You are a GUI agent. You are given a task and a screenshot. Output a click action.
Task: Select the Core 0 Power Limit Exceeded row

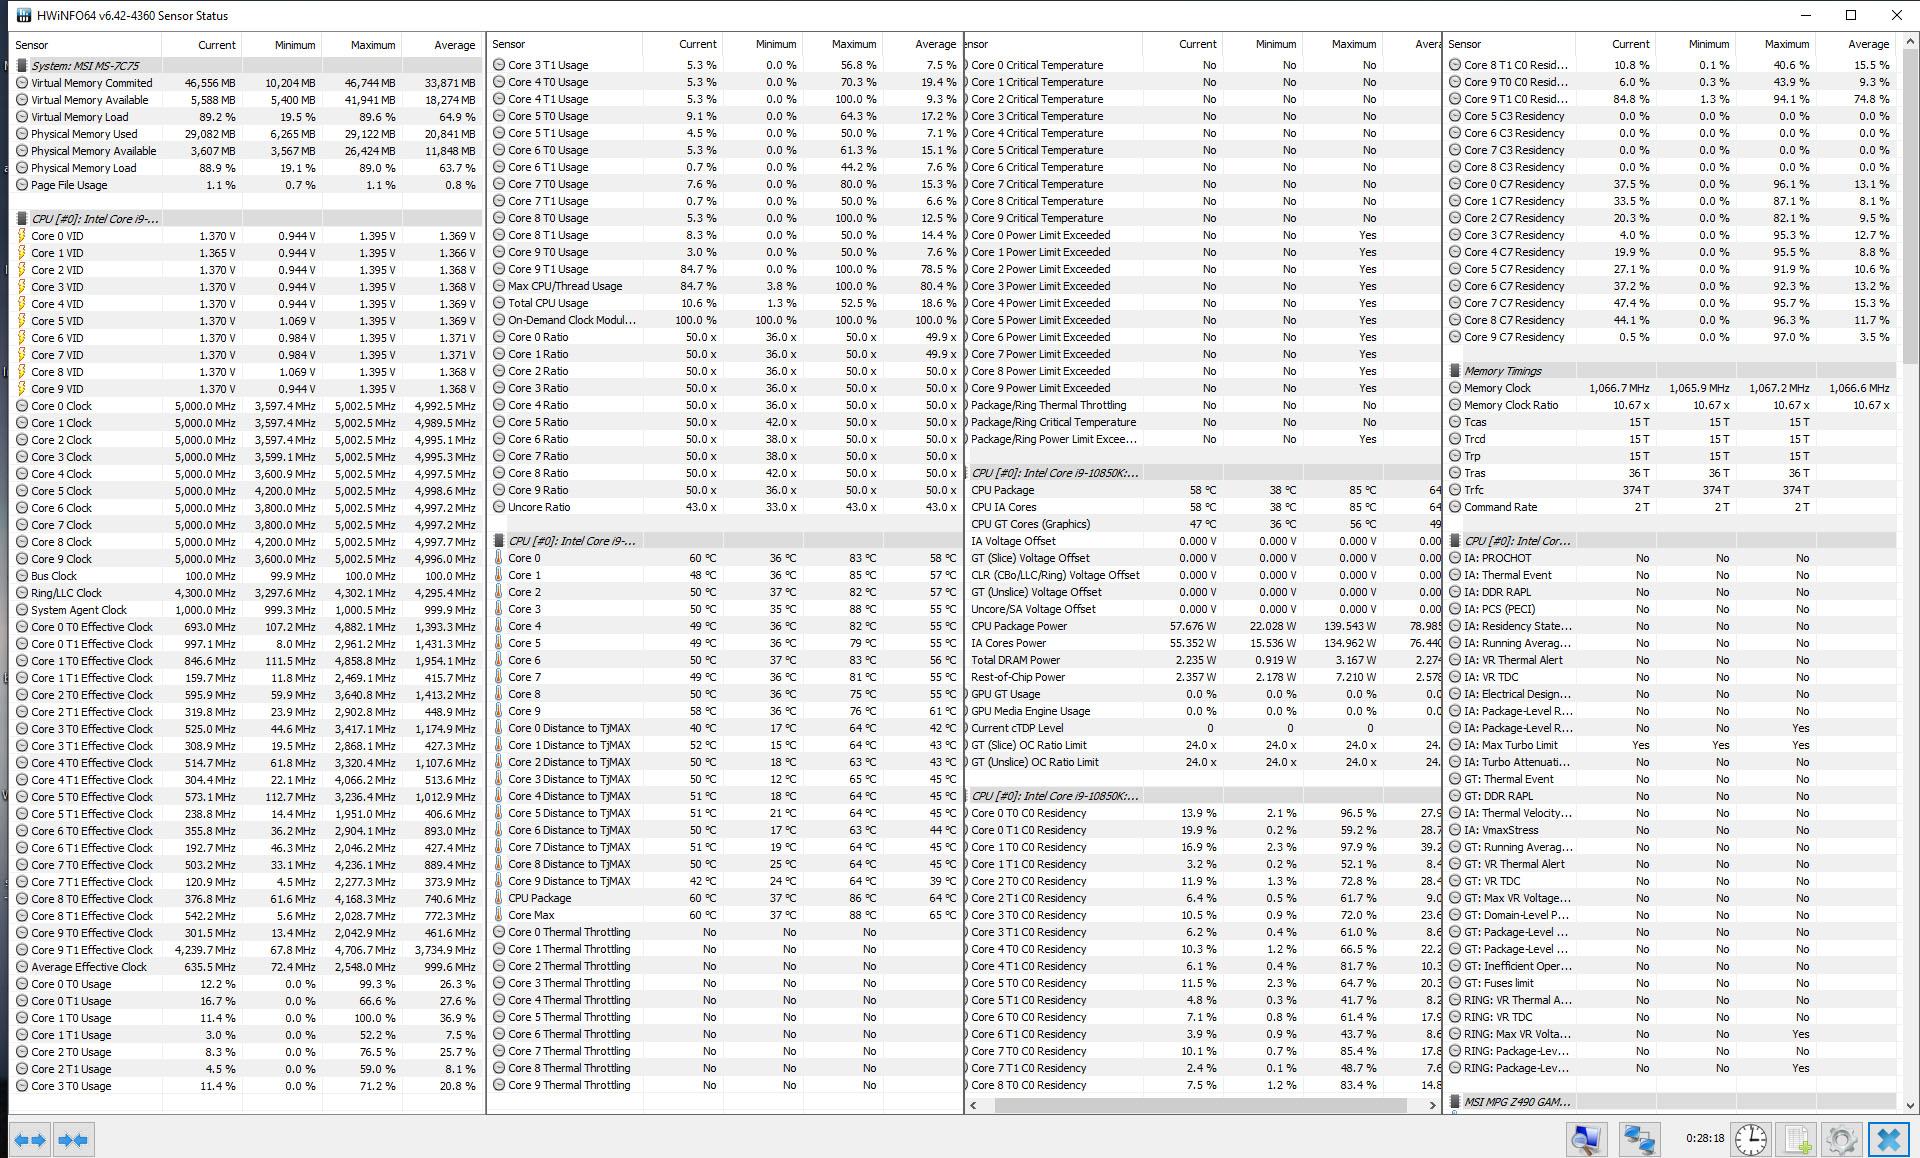1204,235
